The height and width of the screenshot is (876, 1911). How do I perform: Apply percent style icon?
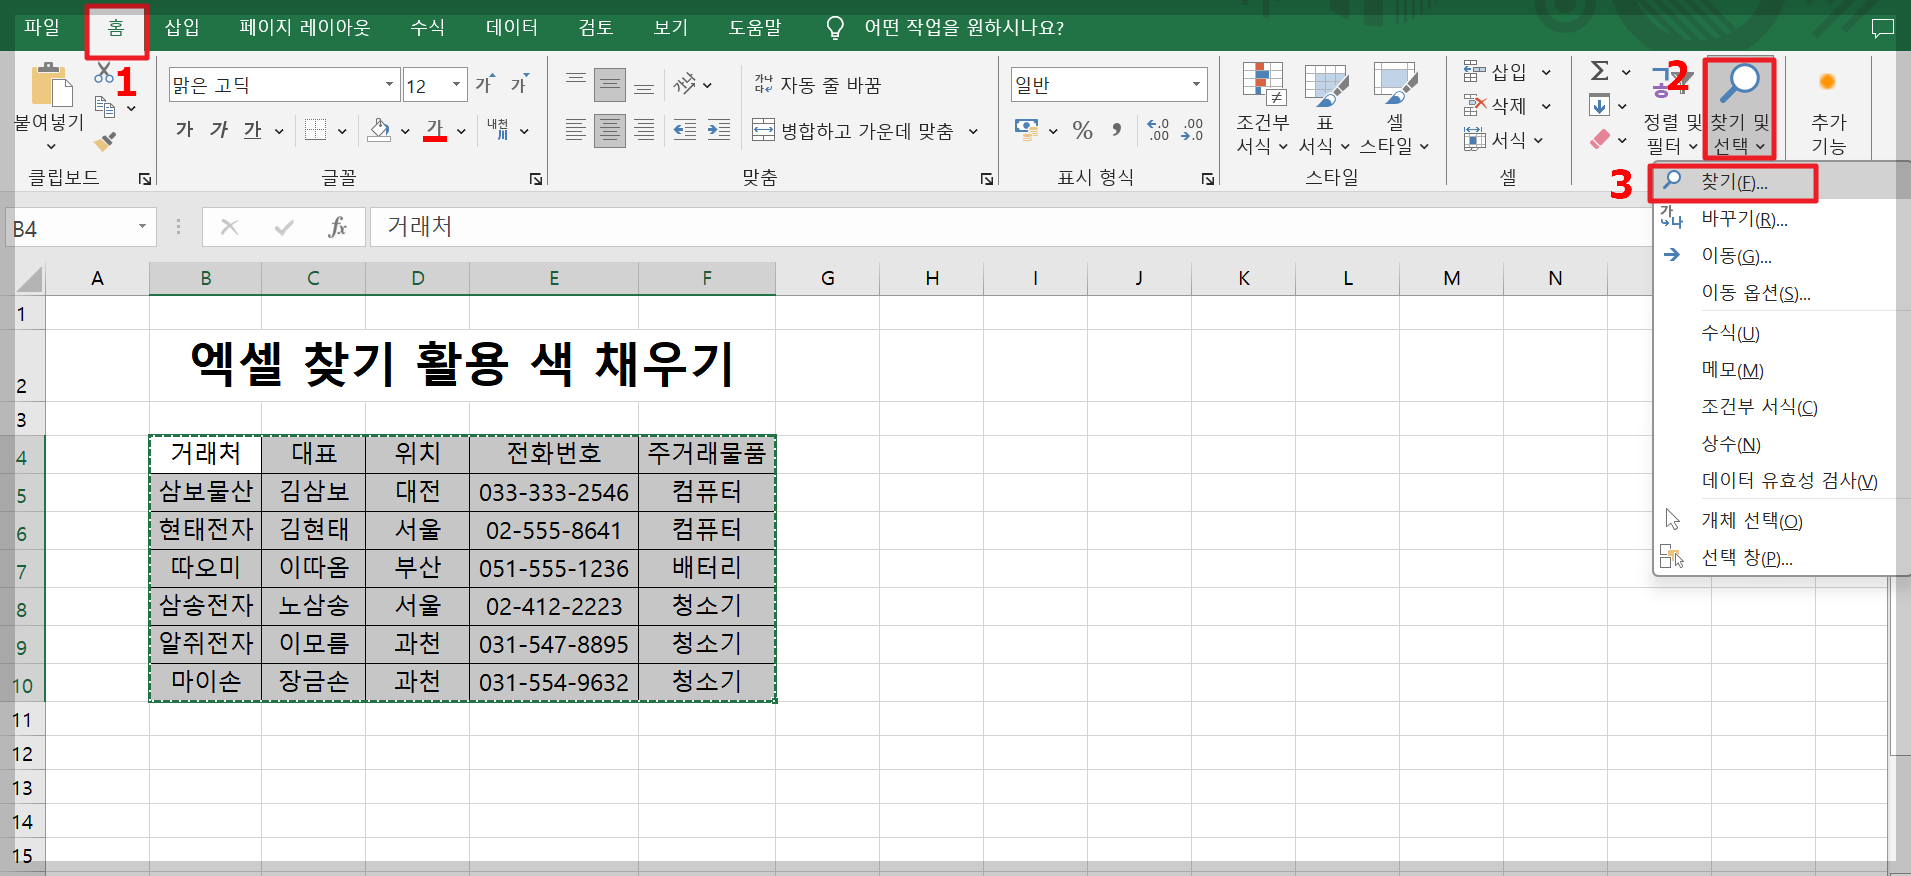point(1082,130)
